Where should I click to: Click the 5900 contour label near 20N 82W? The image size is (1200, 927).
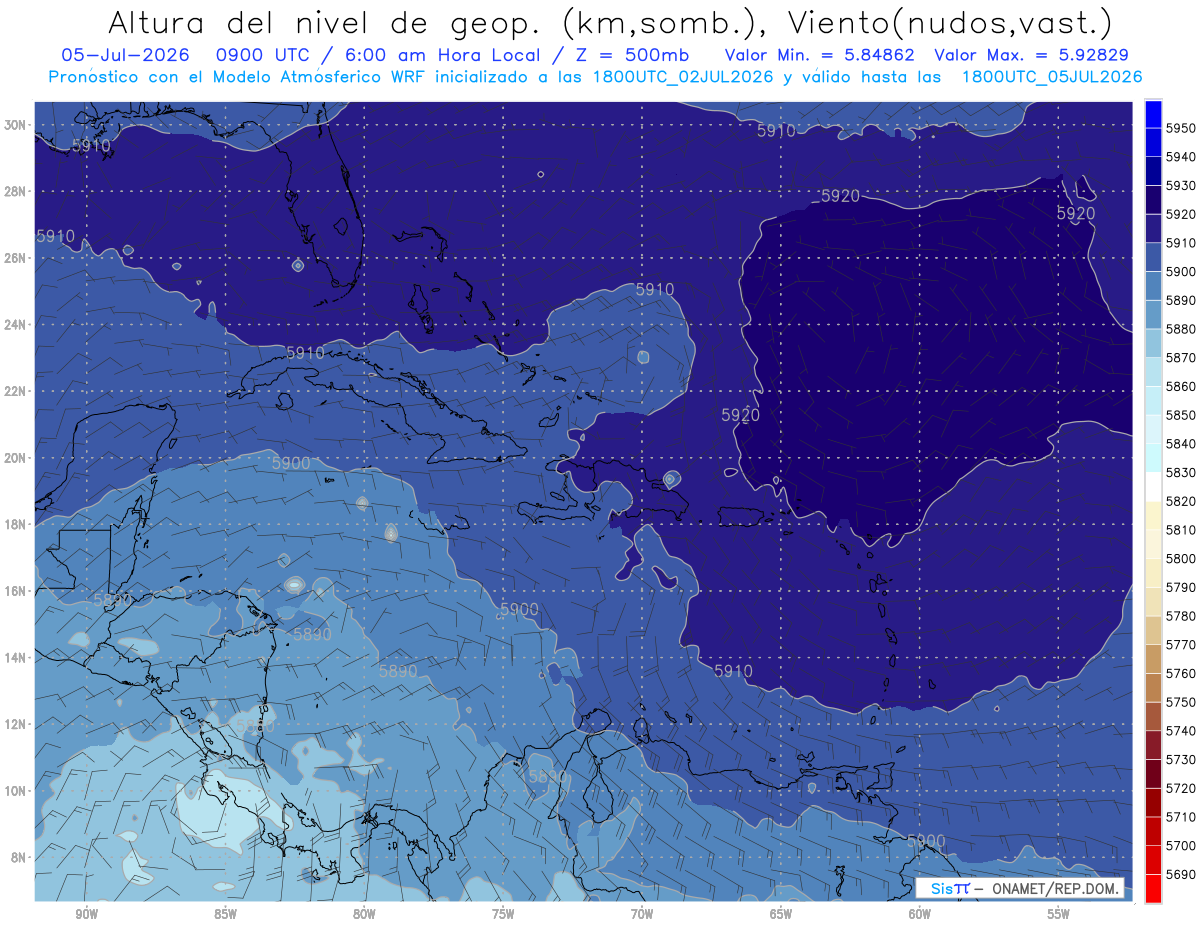click(x=291, y=463)
